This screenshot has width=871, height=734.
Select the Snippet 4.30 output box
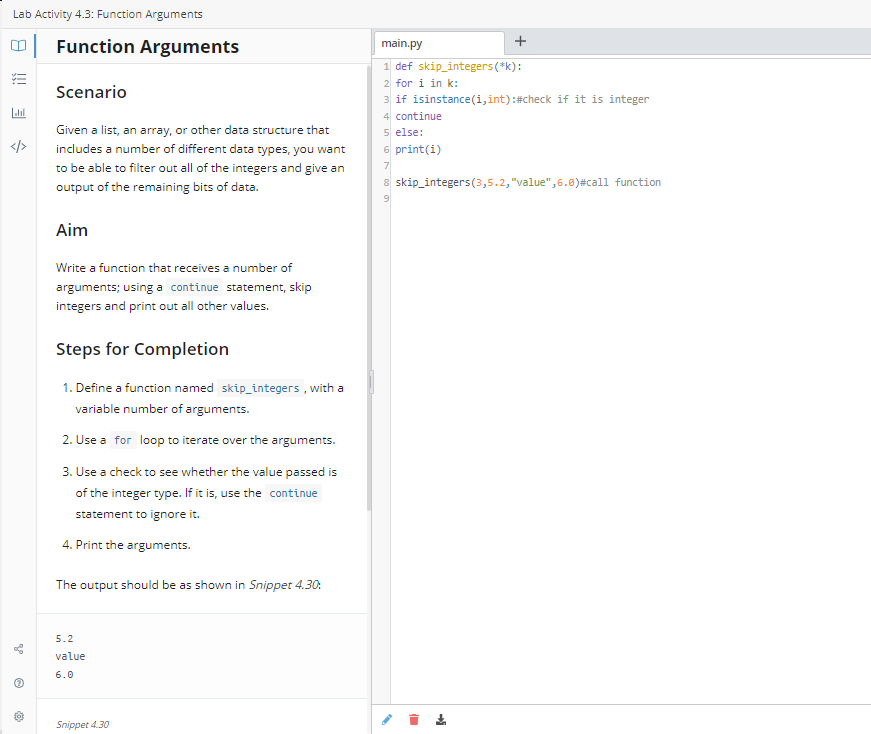200,655
